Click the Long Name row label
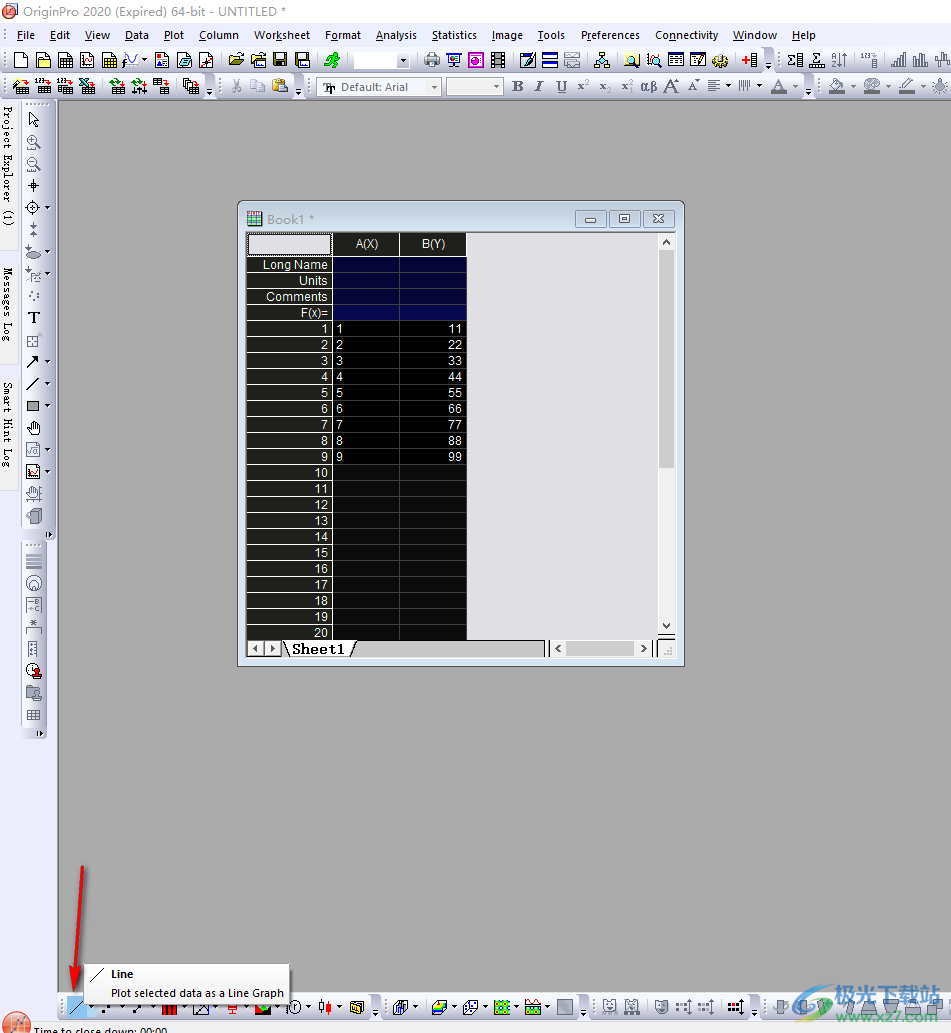This screenshot has height=1033, width=951. (x=289, y=264)
